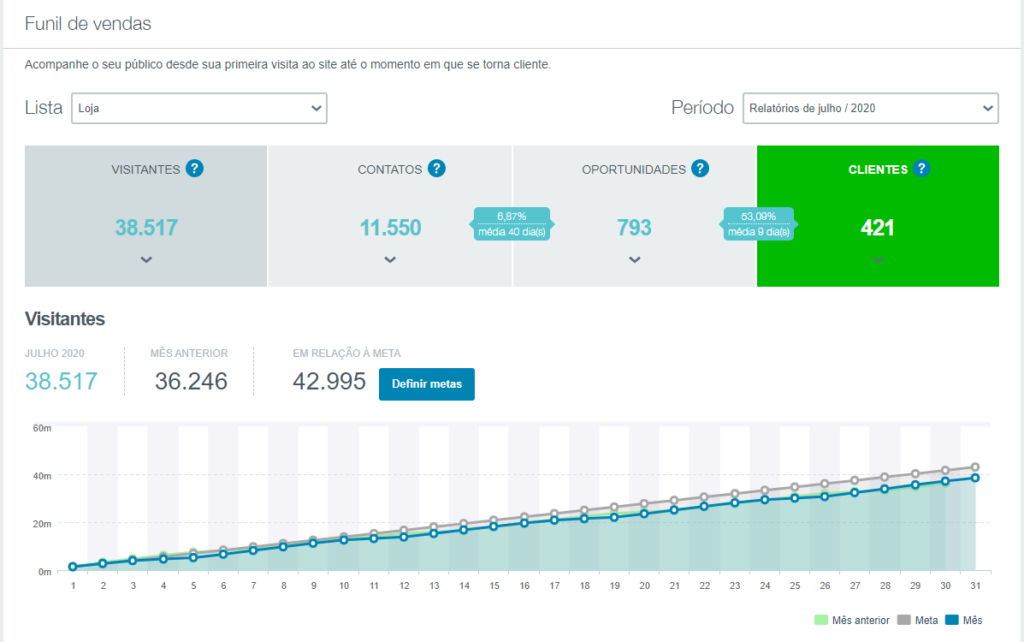Click the help icon beside Clientes
This screenshot has width=1024, height=642.
[921, 169]
